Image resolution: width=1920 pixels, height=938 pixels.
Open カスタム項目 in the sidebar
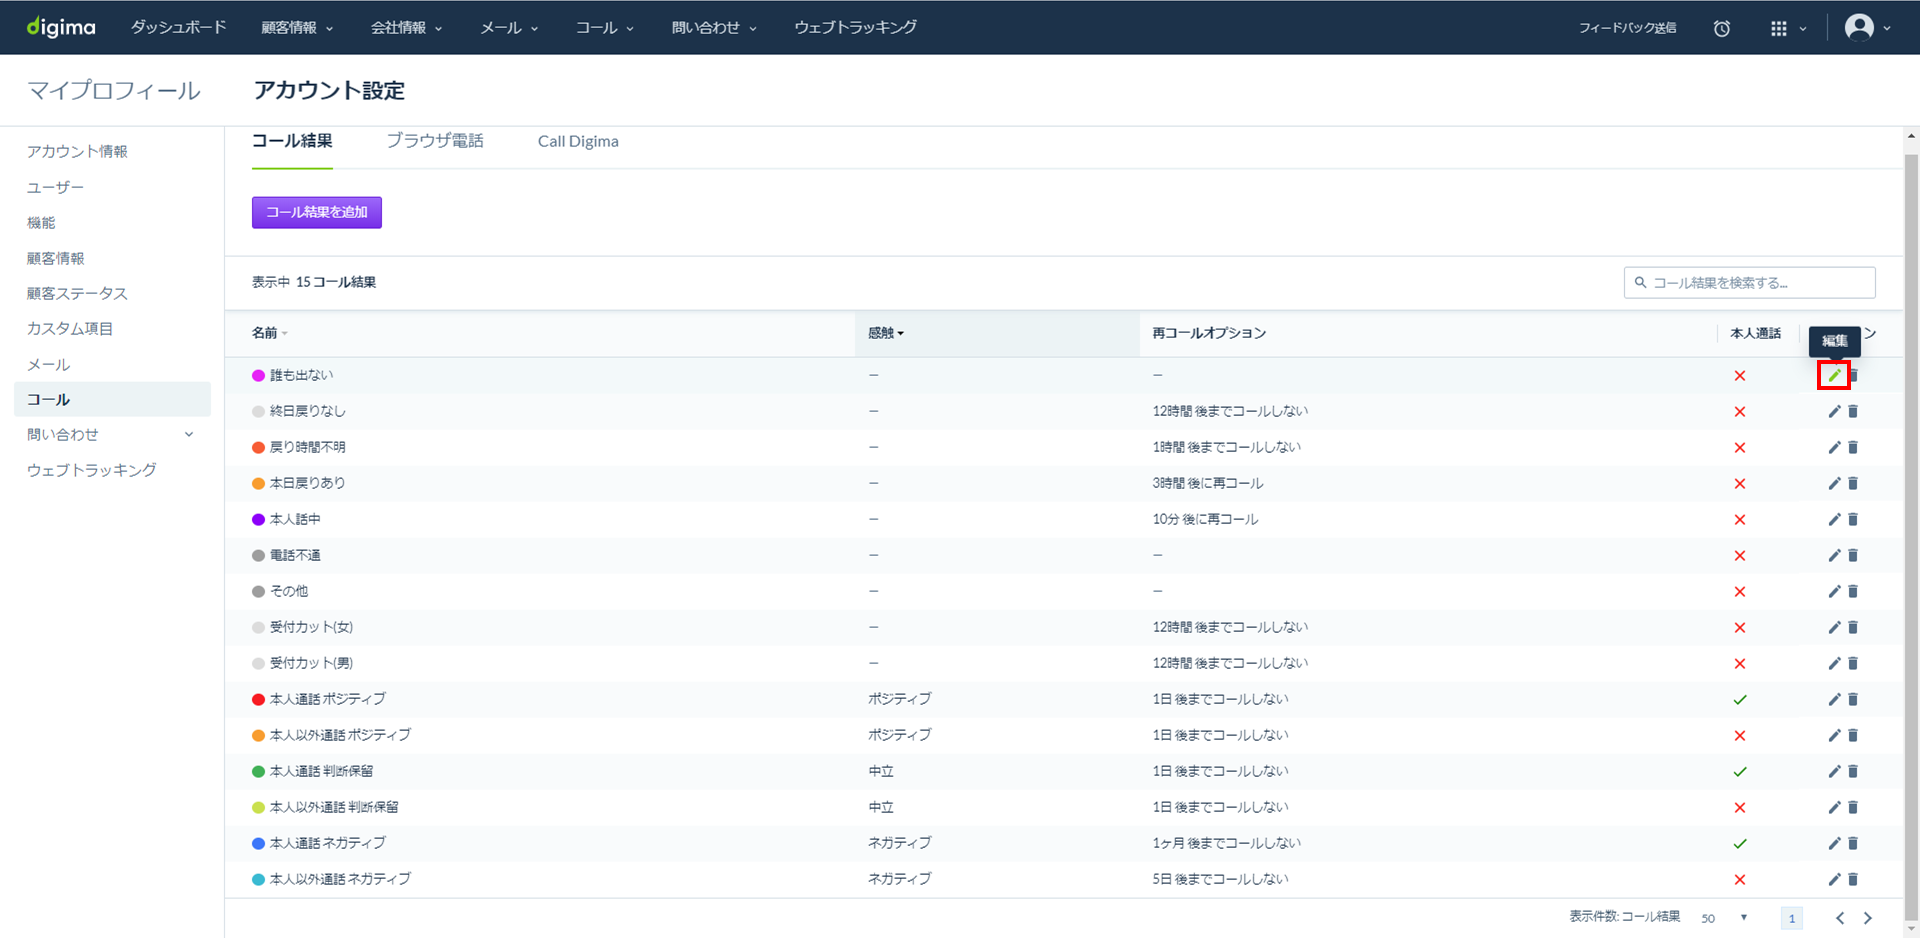coord(70,328)
